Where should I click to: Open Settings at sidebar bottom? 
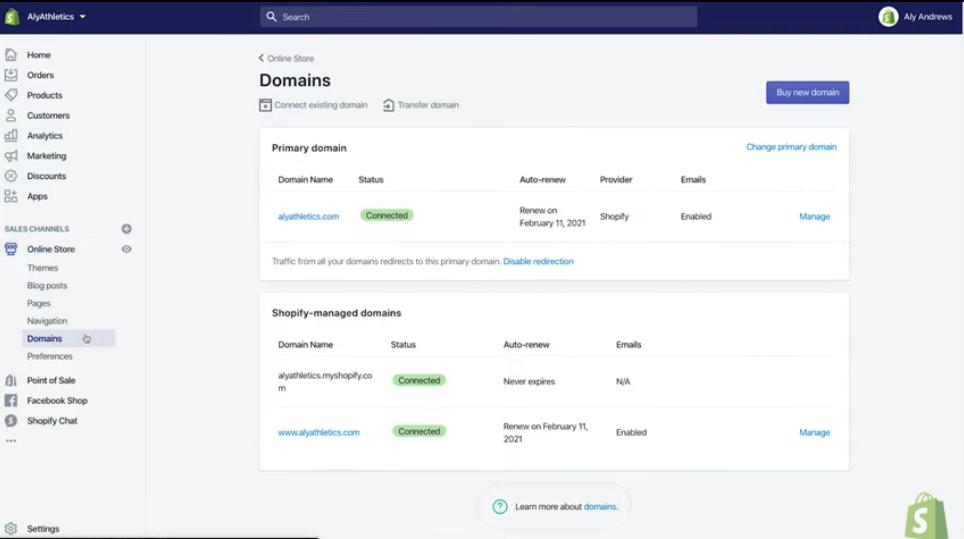point(43,529)
